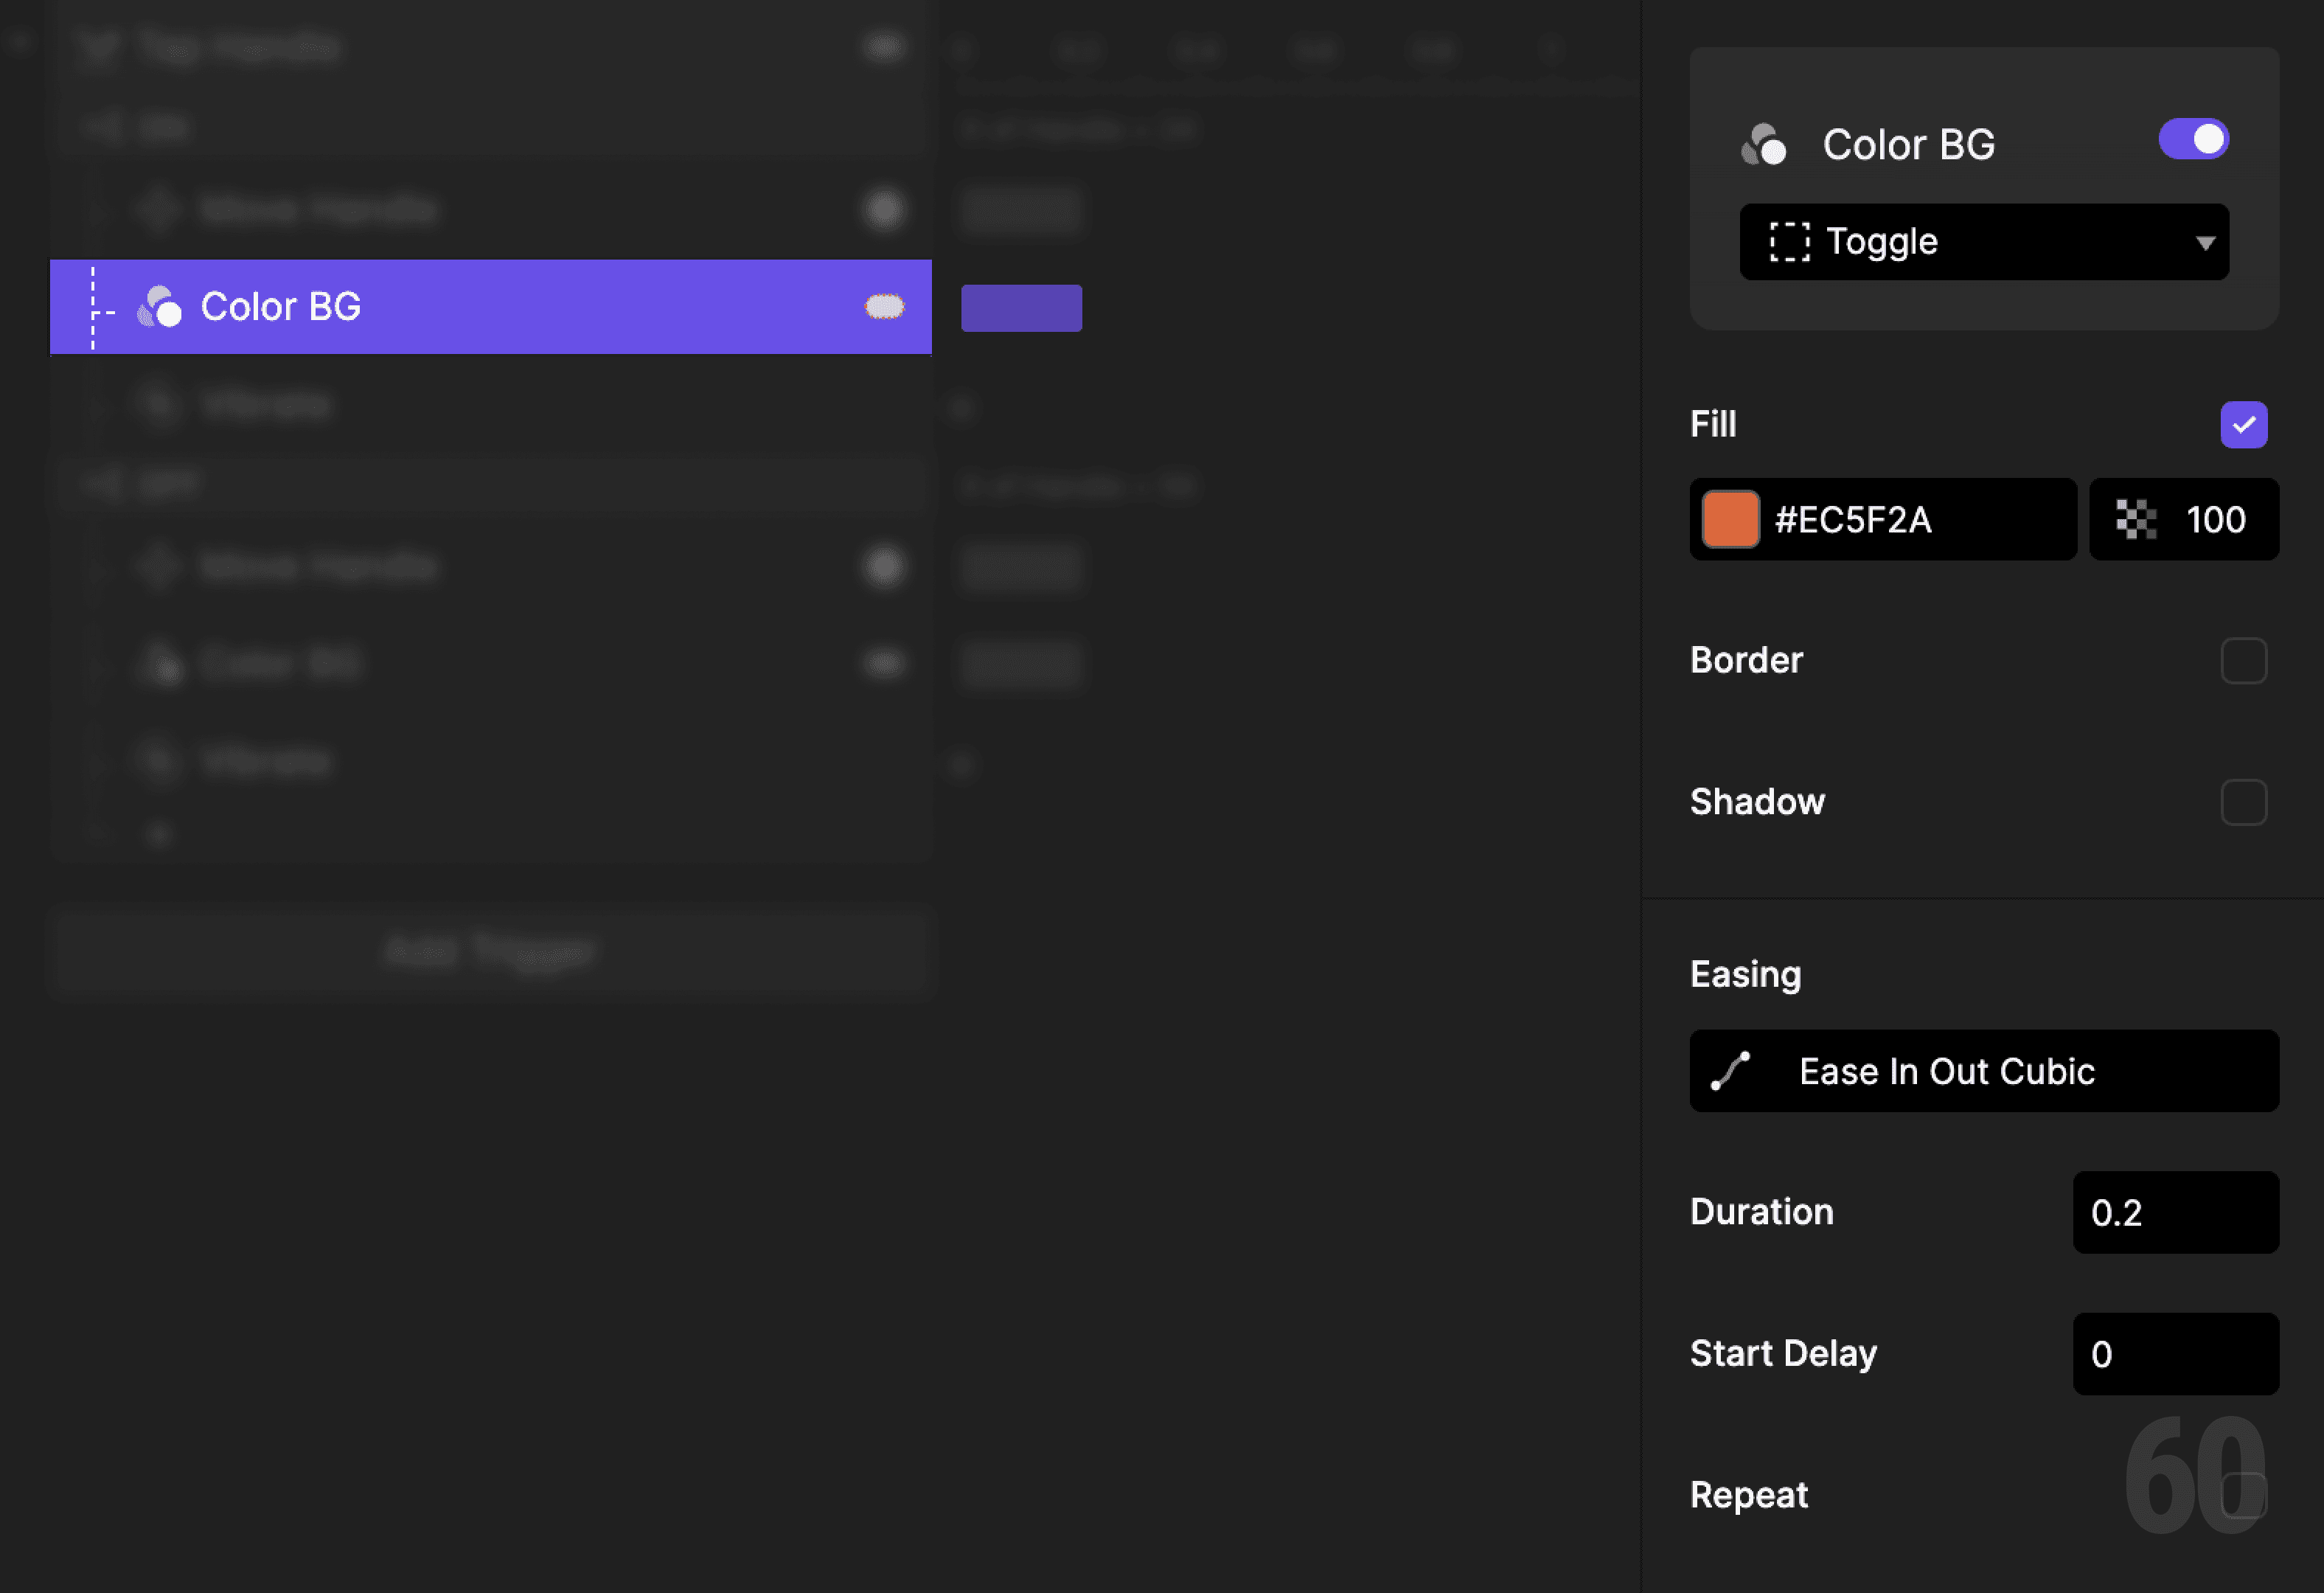
Task: Open the orange color swatch picker
Action: tap(1730, 519)
